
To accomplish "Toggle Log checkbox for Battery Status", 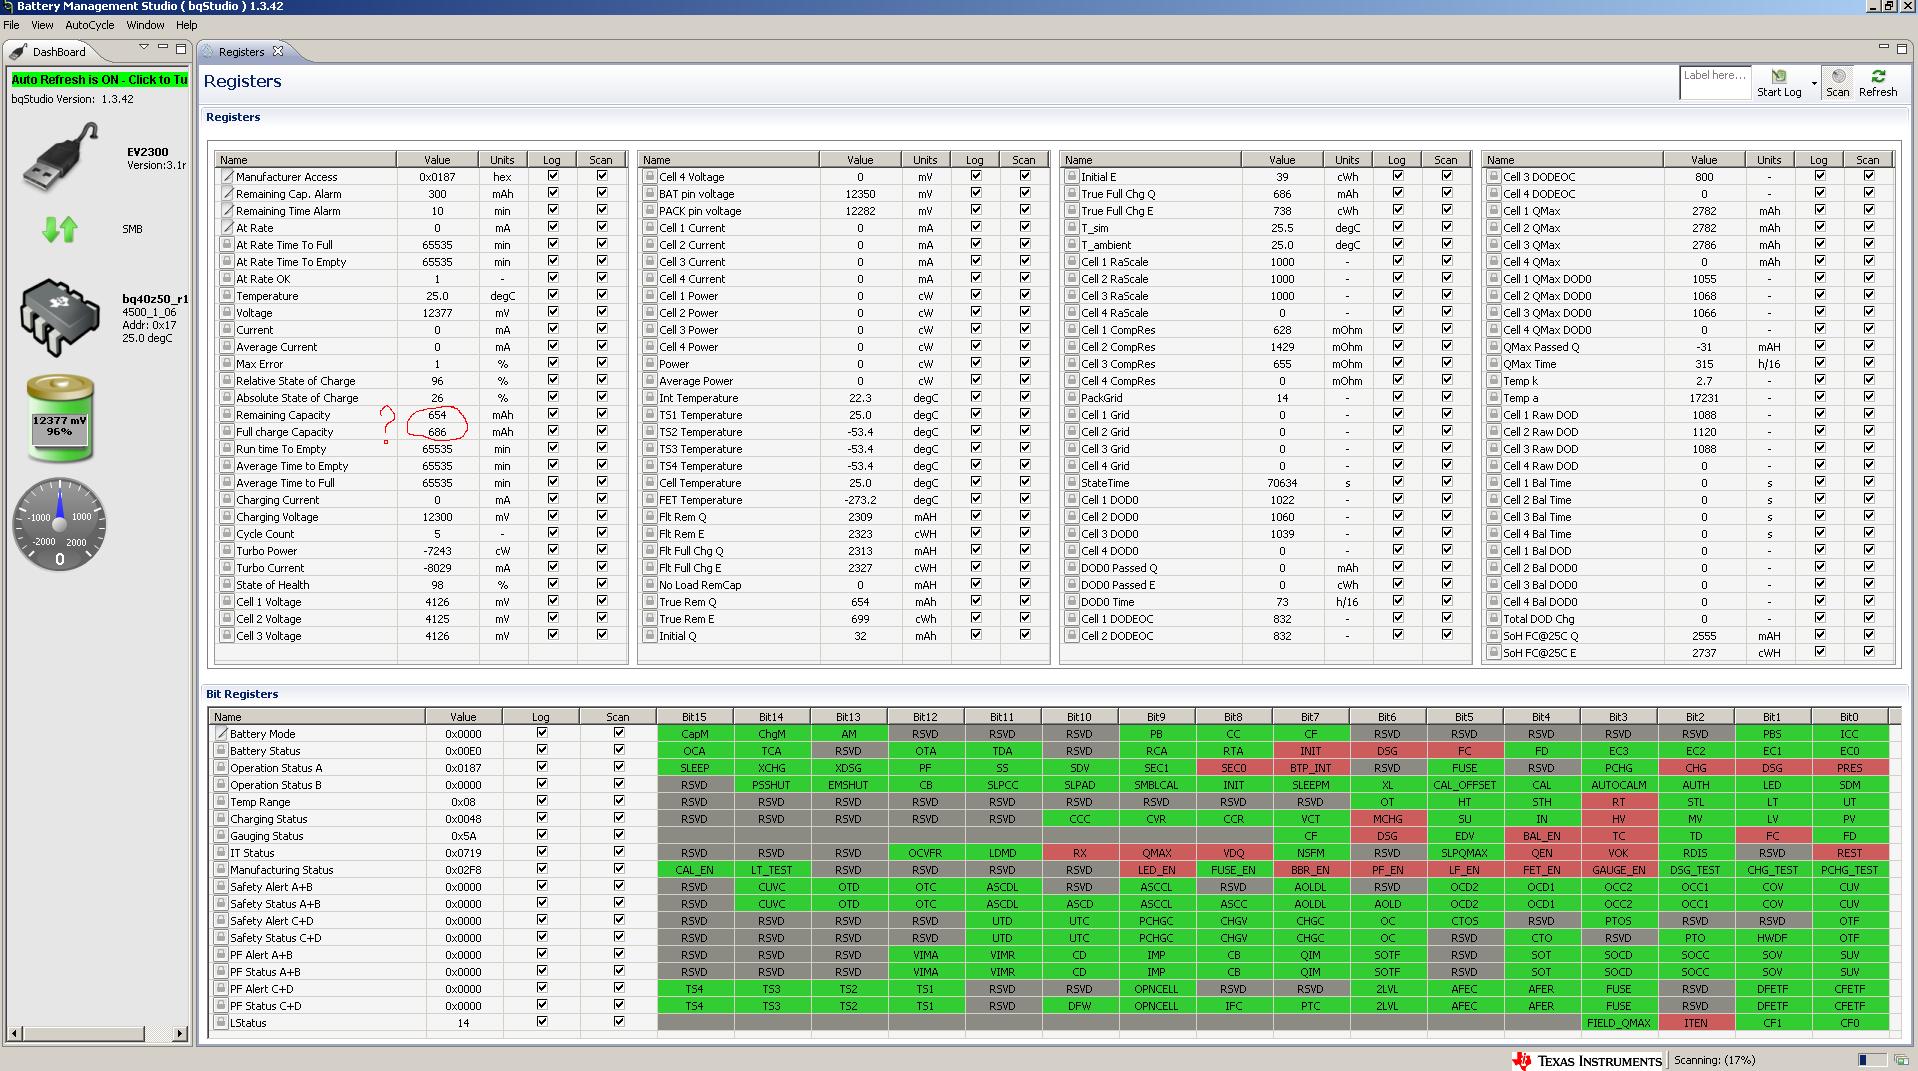I will (x=541, y=750).
